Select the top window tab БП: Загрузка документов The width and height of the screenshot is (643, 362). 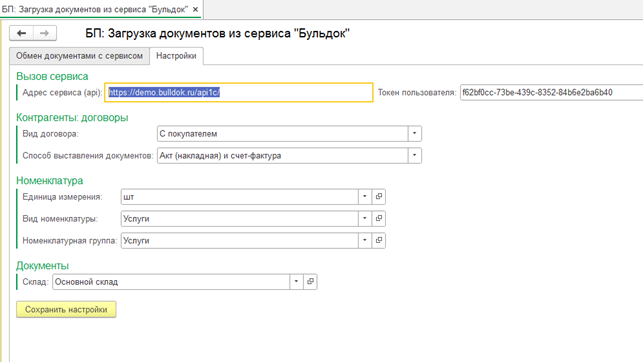point(95,9)
